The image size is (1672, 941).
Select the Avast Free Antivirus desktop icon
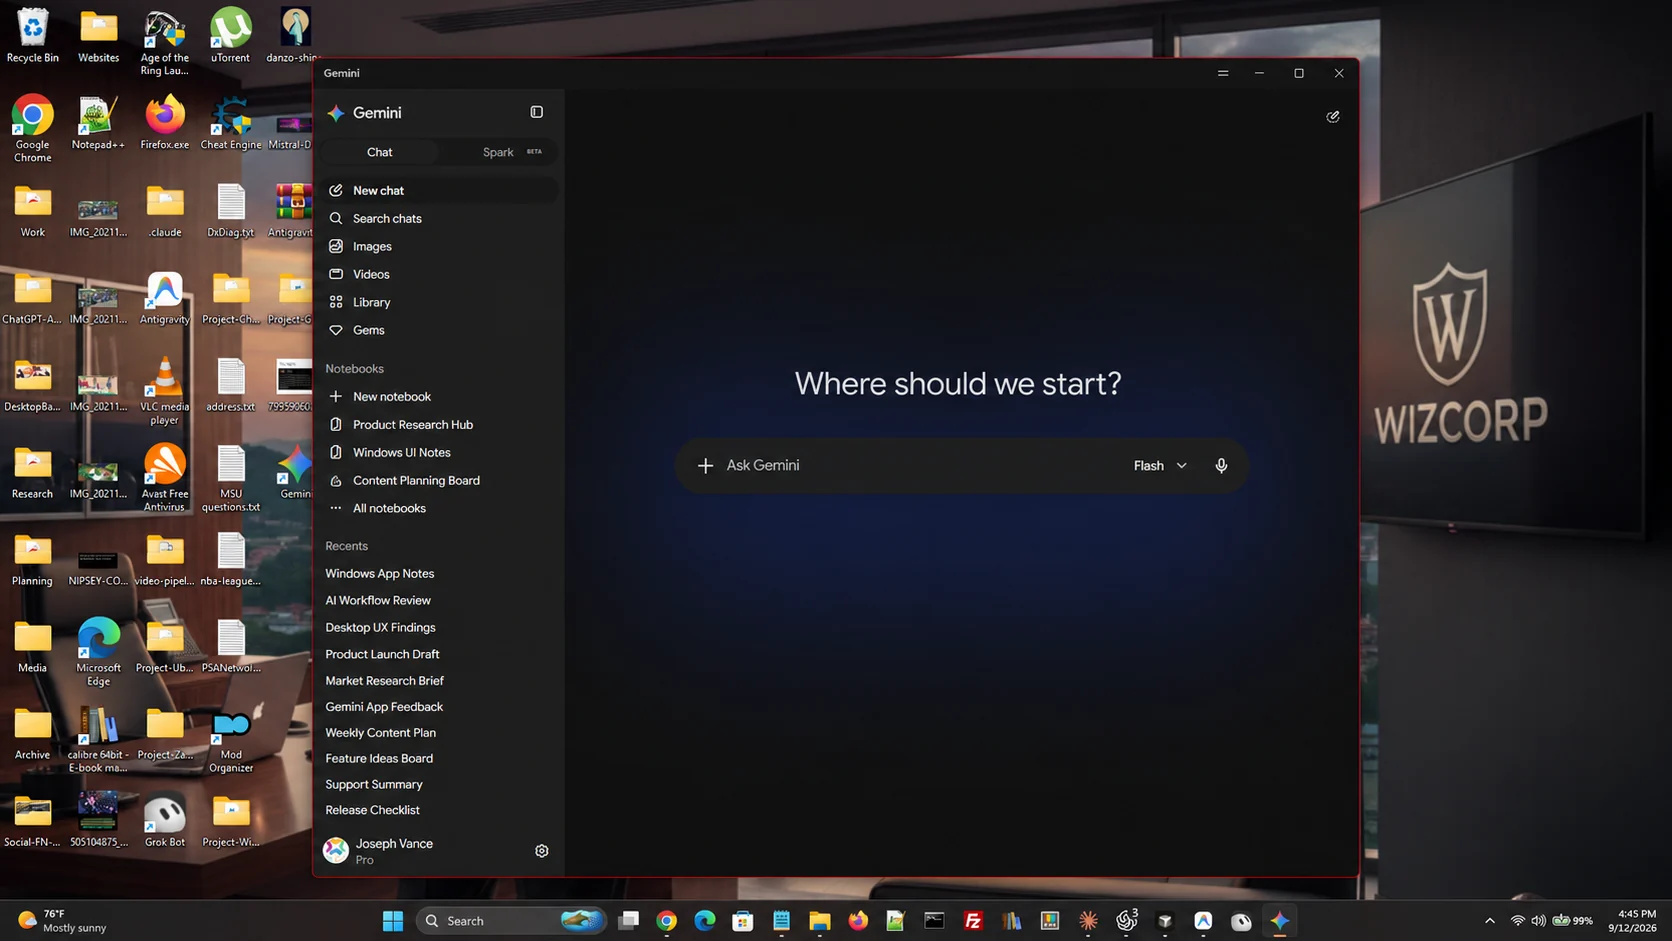click(x=164, y=478)
